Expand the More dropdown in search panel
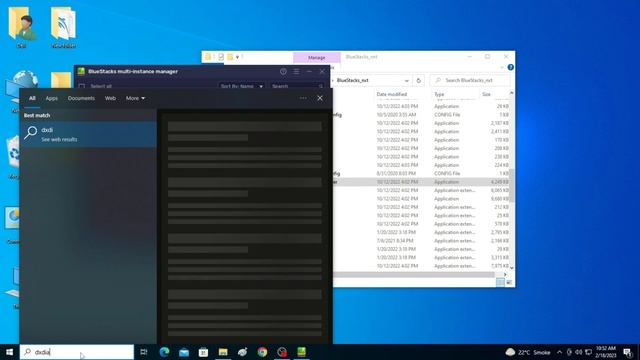 coord(135,98)
